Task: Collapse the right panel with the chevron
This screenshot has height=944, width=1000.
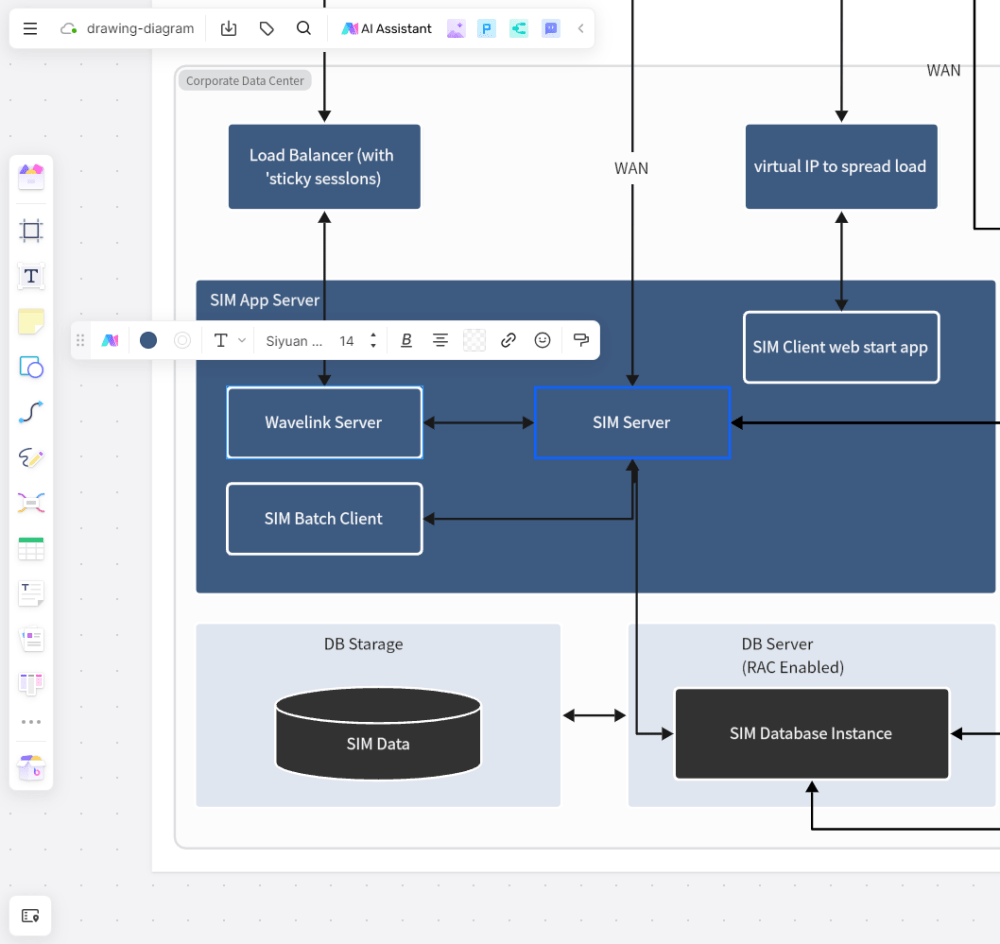Action: coord(581,28)
